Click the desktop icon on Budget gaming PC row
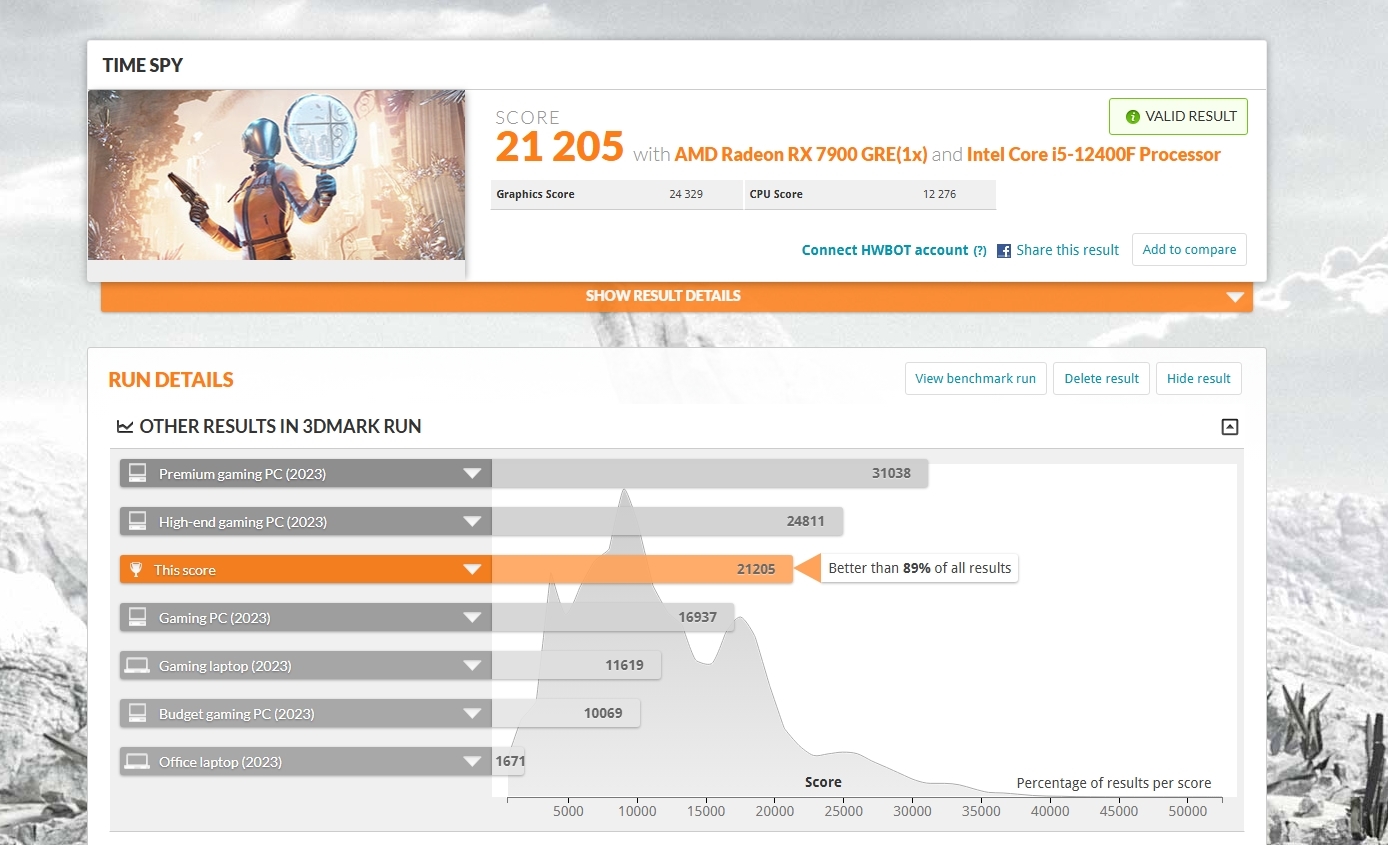1388x845 pixels. click(x=138, y=713)
